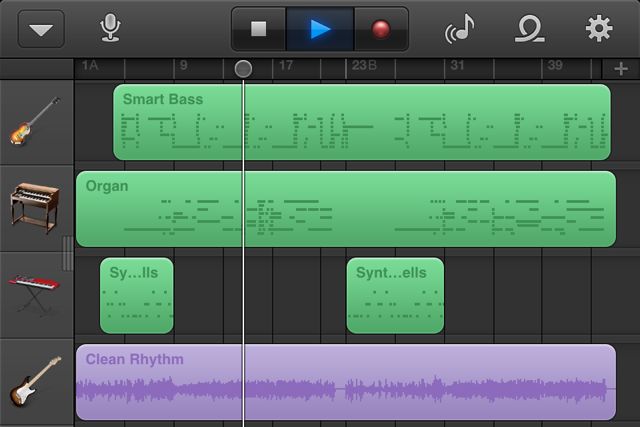
Task: Open song settings gear icon
Action: click(599, 28)
